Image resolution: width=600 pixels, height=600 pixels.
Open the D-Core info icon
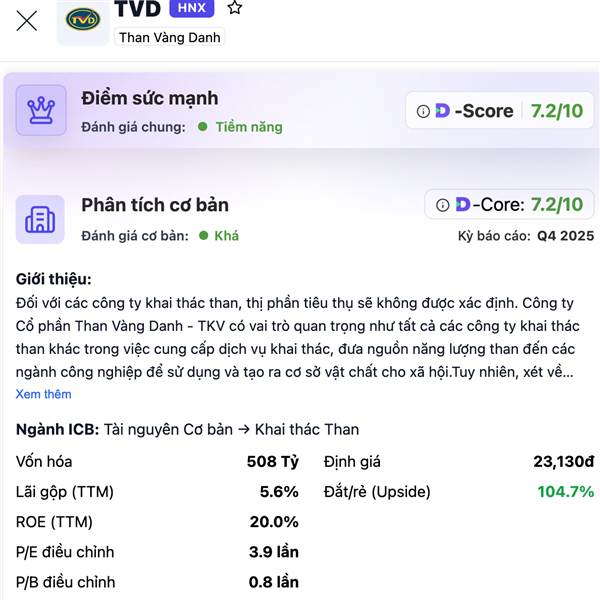(442, 205)
